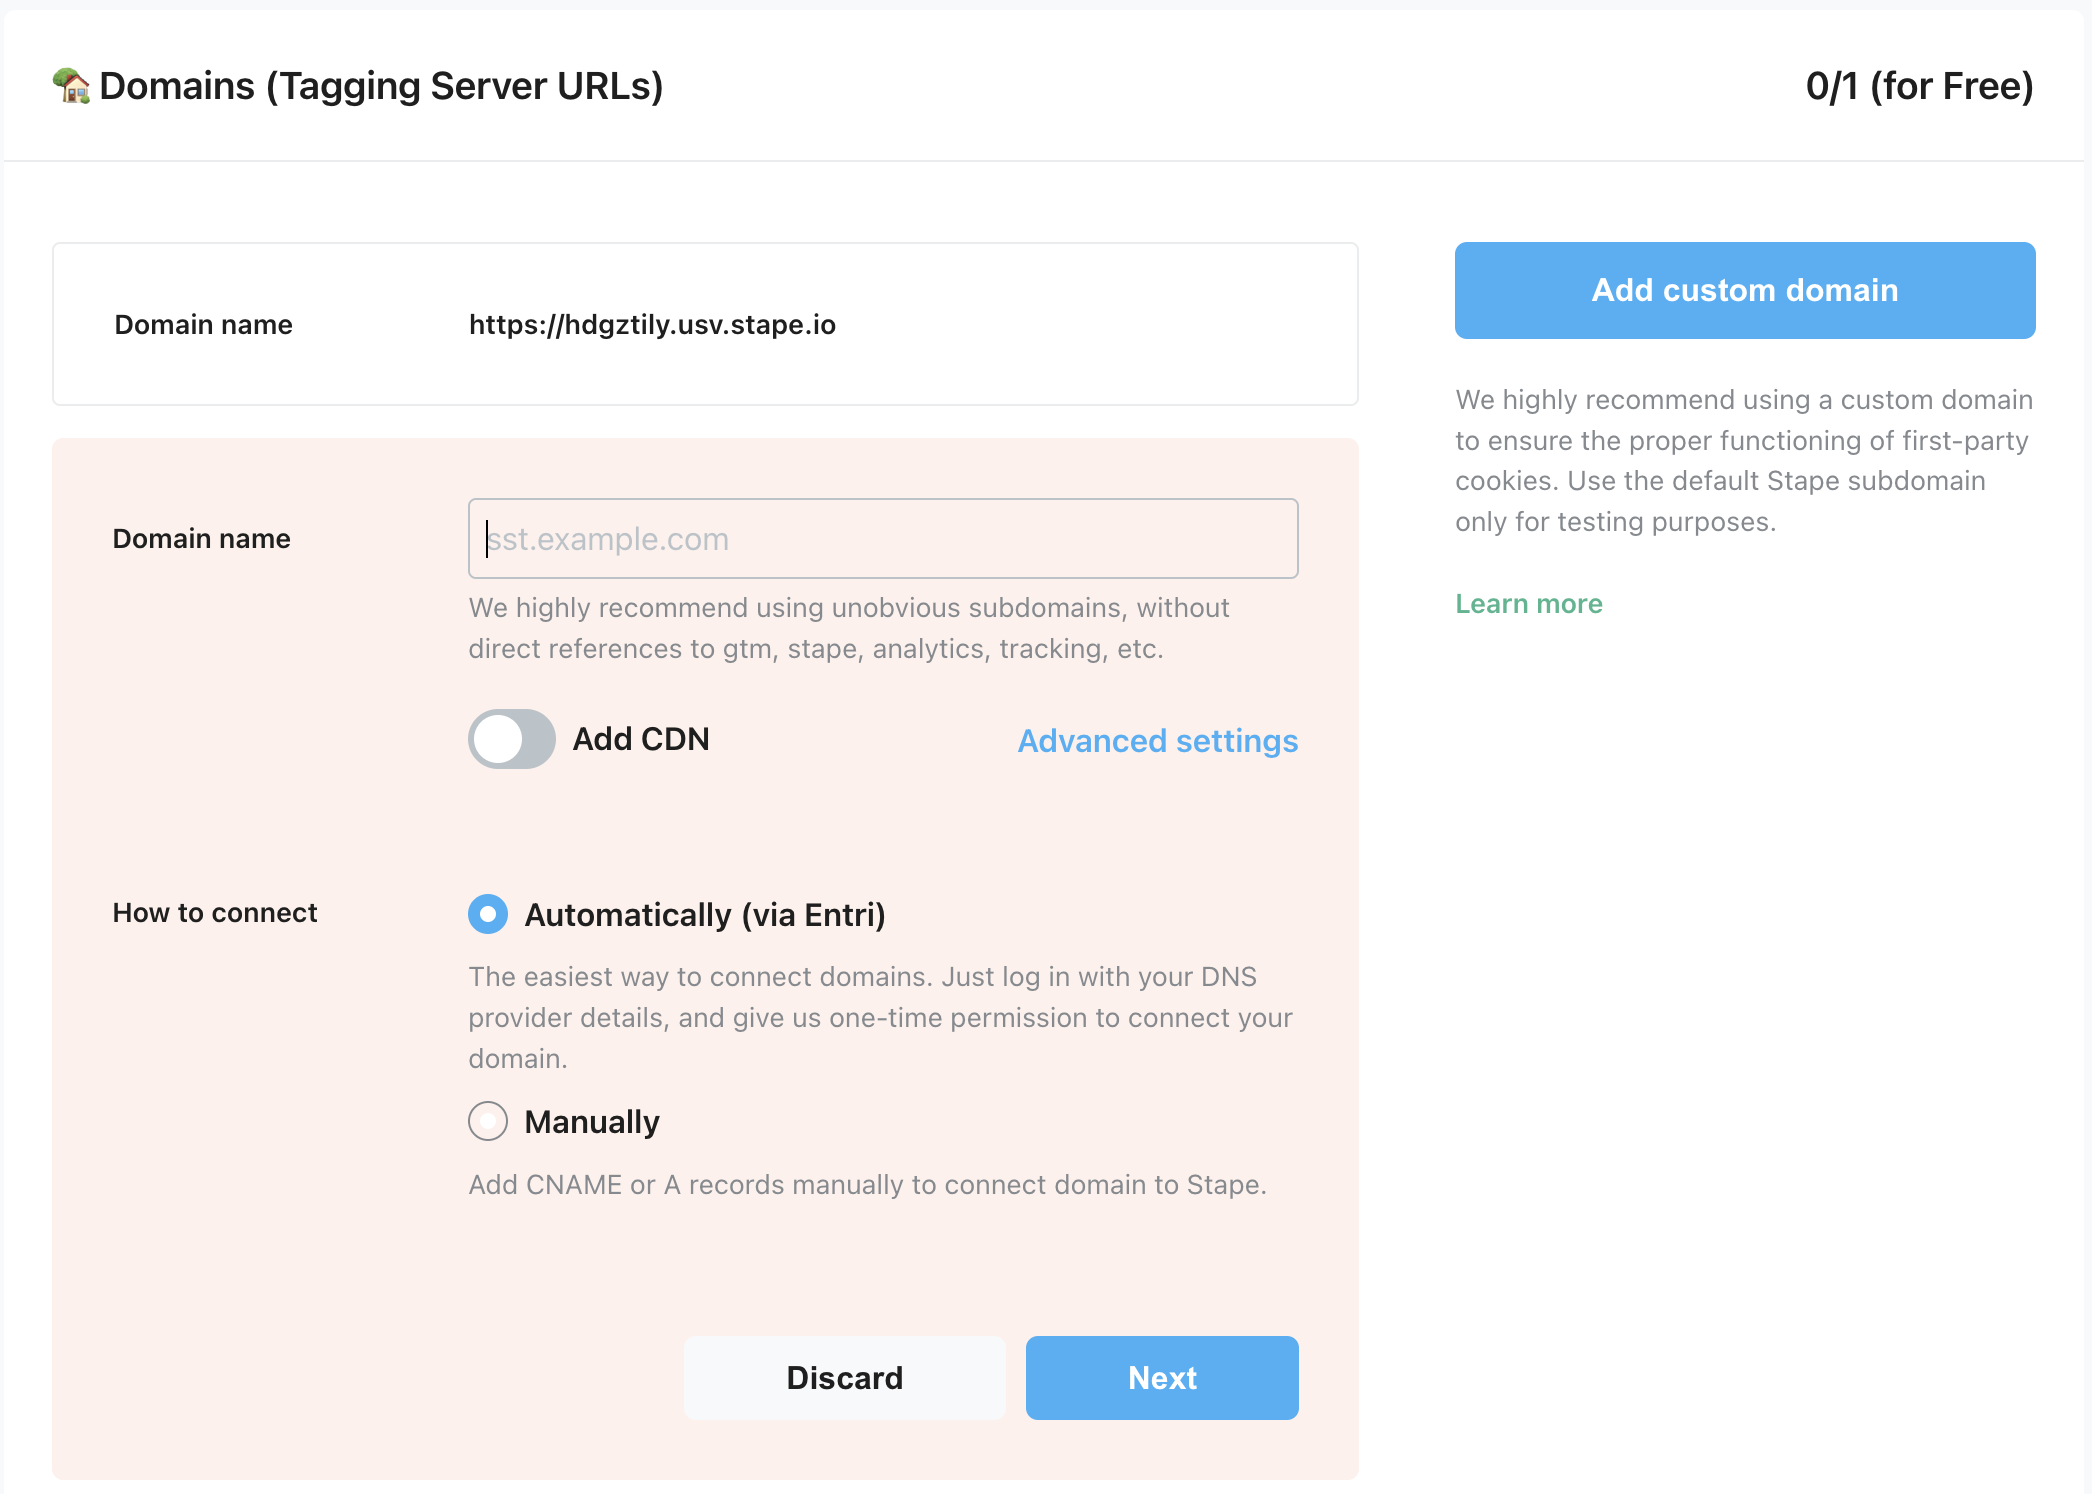
Task: Click the easiest way to connect description
Action: tap(880, 1017)
